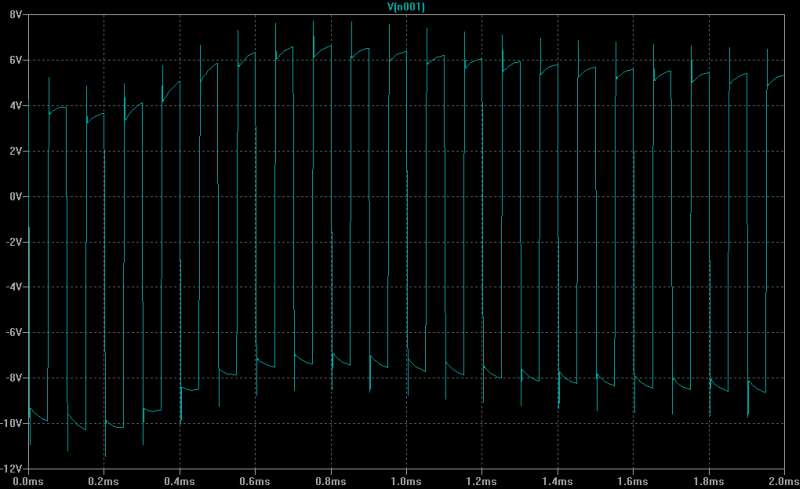800x489 pixels.
Task: Click the 0.4ms time axis label
Action: point(179,481)
